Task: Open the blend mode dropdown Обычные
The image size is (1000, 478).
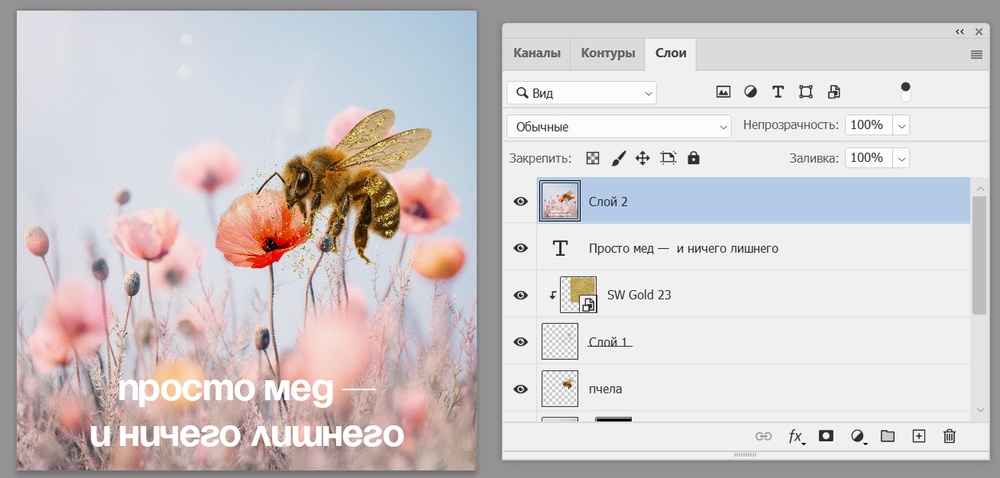Action: [x=619, y=127]
